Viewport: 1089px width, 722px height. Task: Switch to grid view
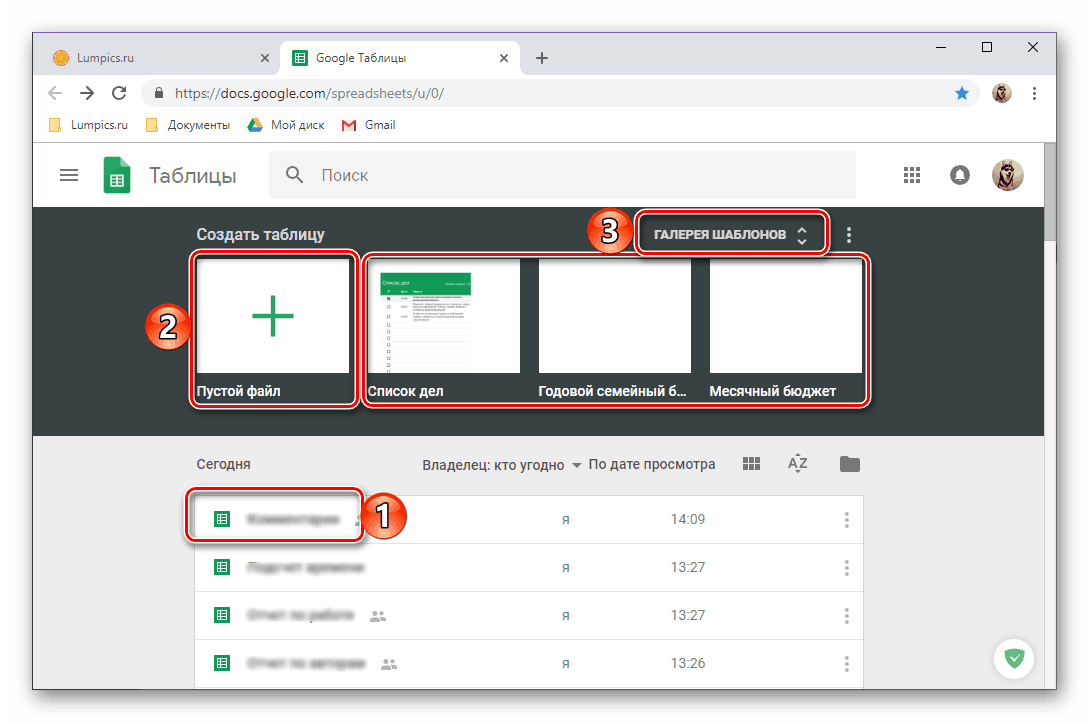[x=751, y=464]
